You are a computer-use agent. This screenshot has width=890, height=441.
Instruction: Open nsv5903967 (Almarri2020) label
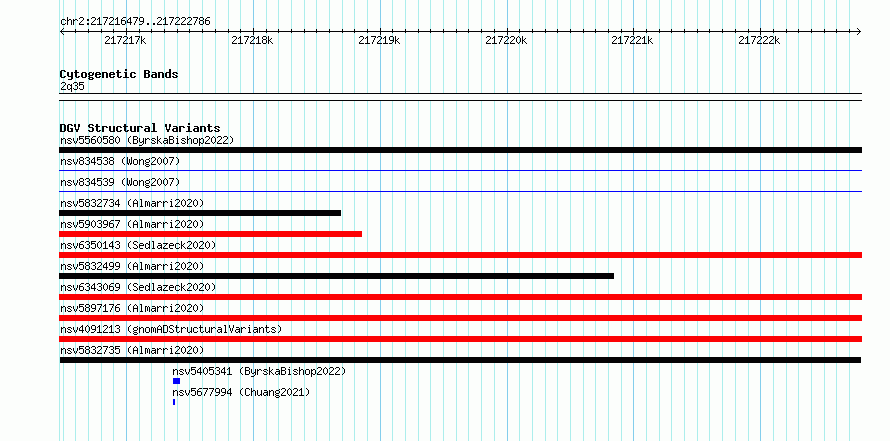[132, 224]
